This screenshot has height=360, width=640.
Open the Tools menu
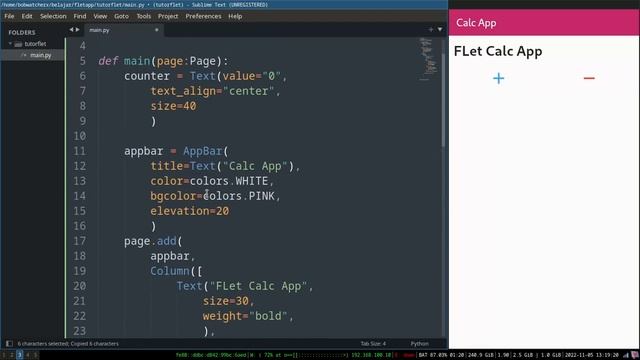pyautogui.click(x=143, y=16)
